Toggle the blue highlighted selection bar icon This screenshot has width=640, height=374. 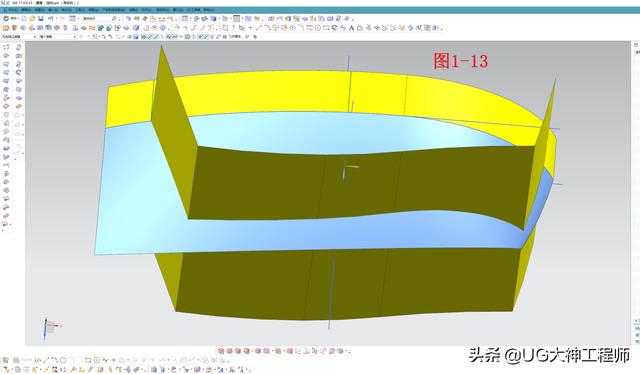click(x=136, y=37)
